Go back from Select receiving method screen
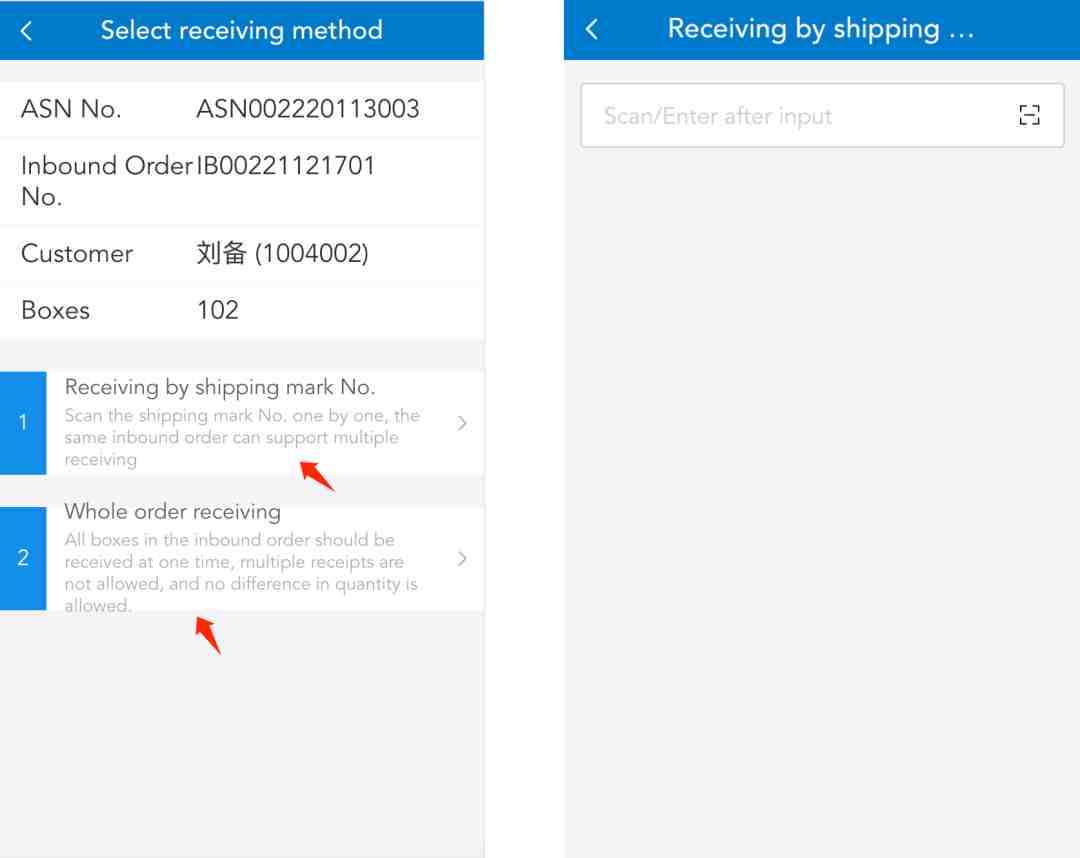Viewport: 1080px width, 858px height. pos(26,30)
